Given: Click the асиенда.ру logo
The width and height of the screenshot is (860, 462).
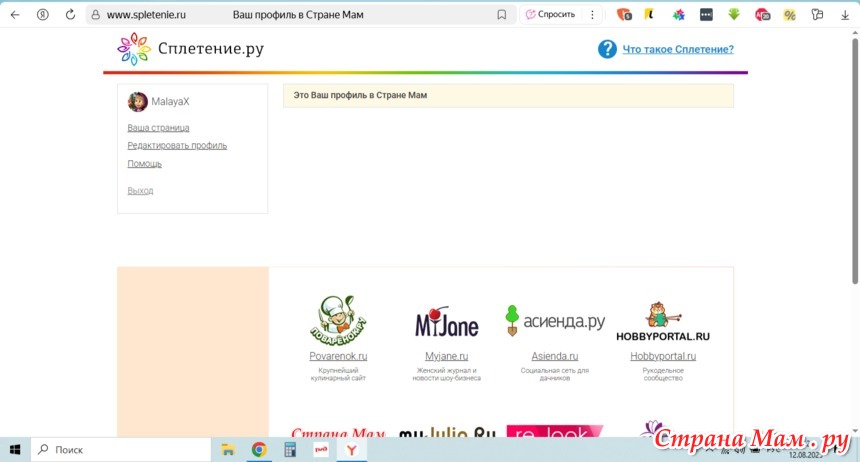Looking at the screenshot, I should pos(555,321).
